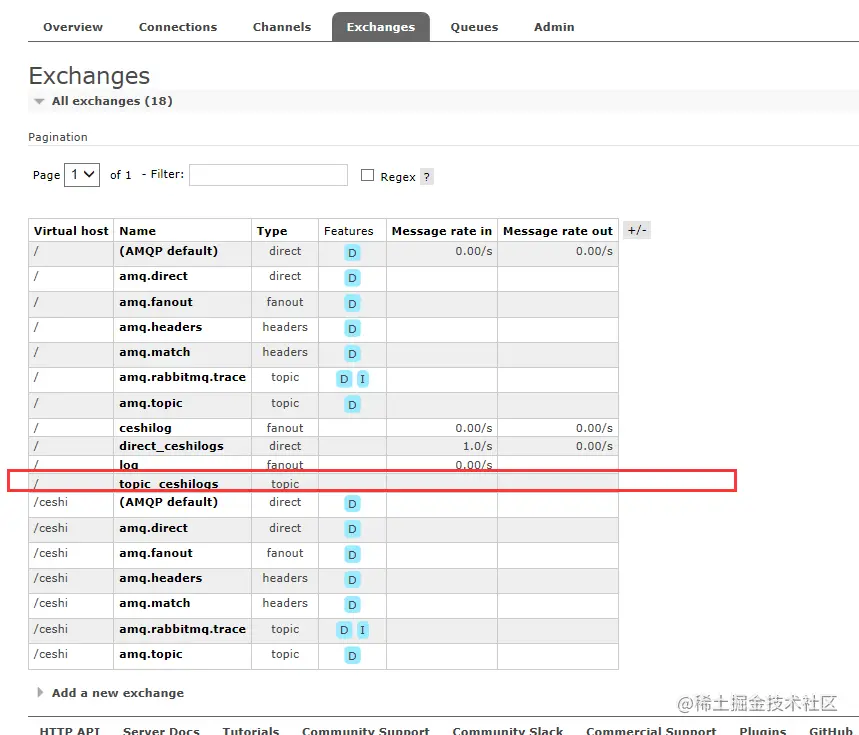
Task: Open the direct_ceshilogs exchange
Action: click(171, 446)
